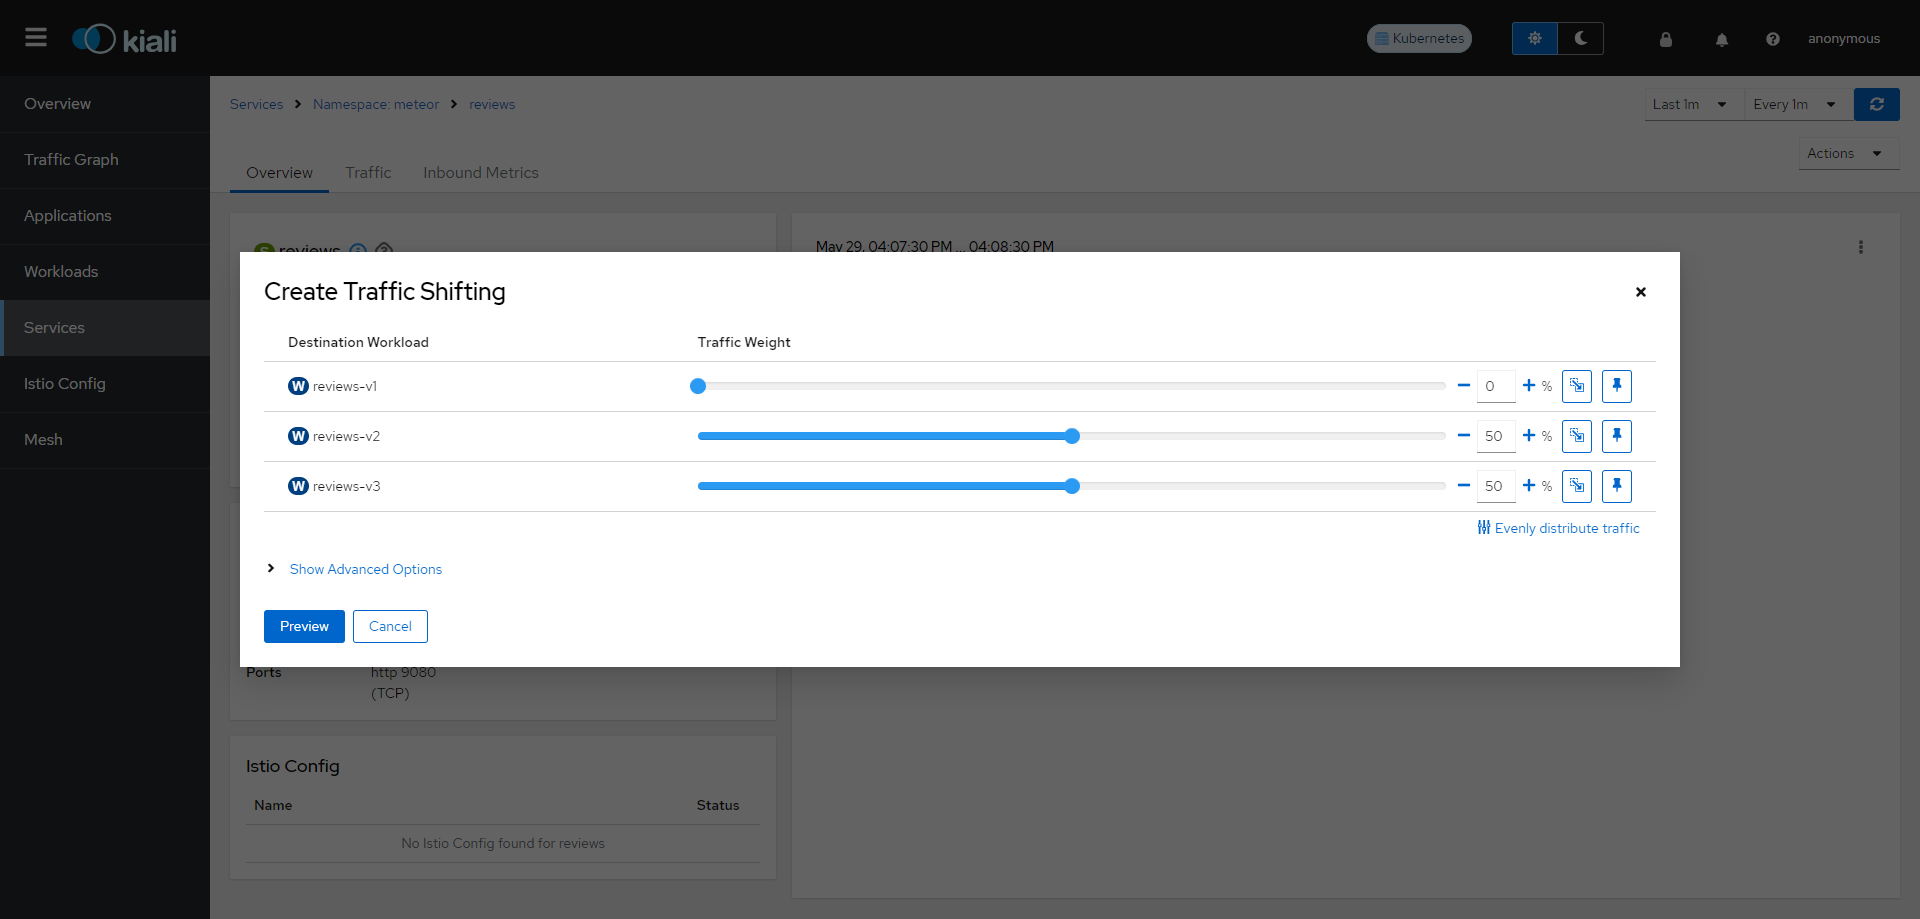Click the lock icon in header

pyautogui.click(x=1666, y=39)
